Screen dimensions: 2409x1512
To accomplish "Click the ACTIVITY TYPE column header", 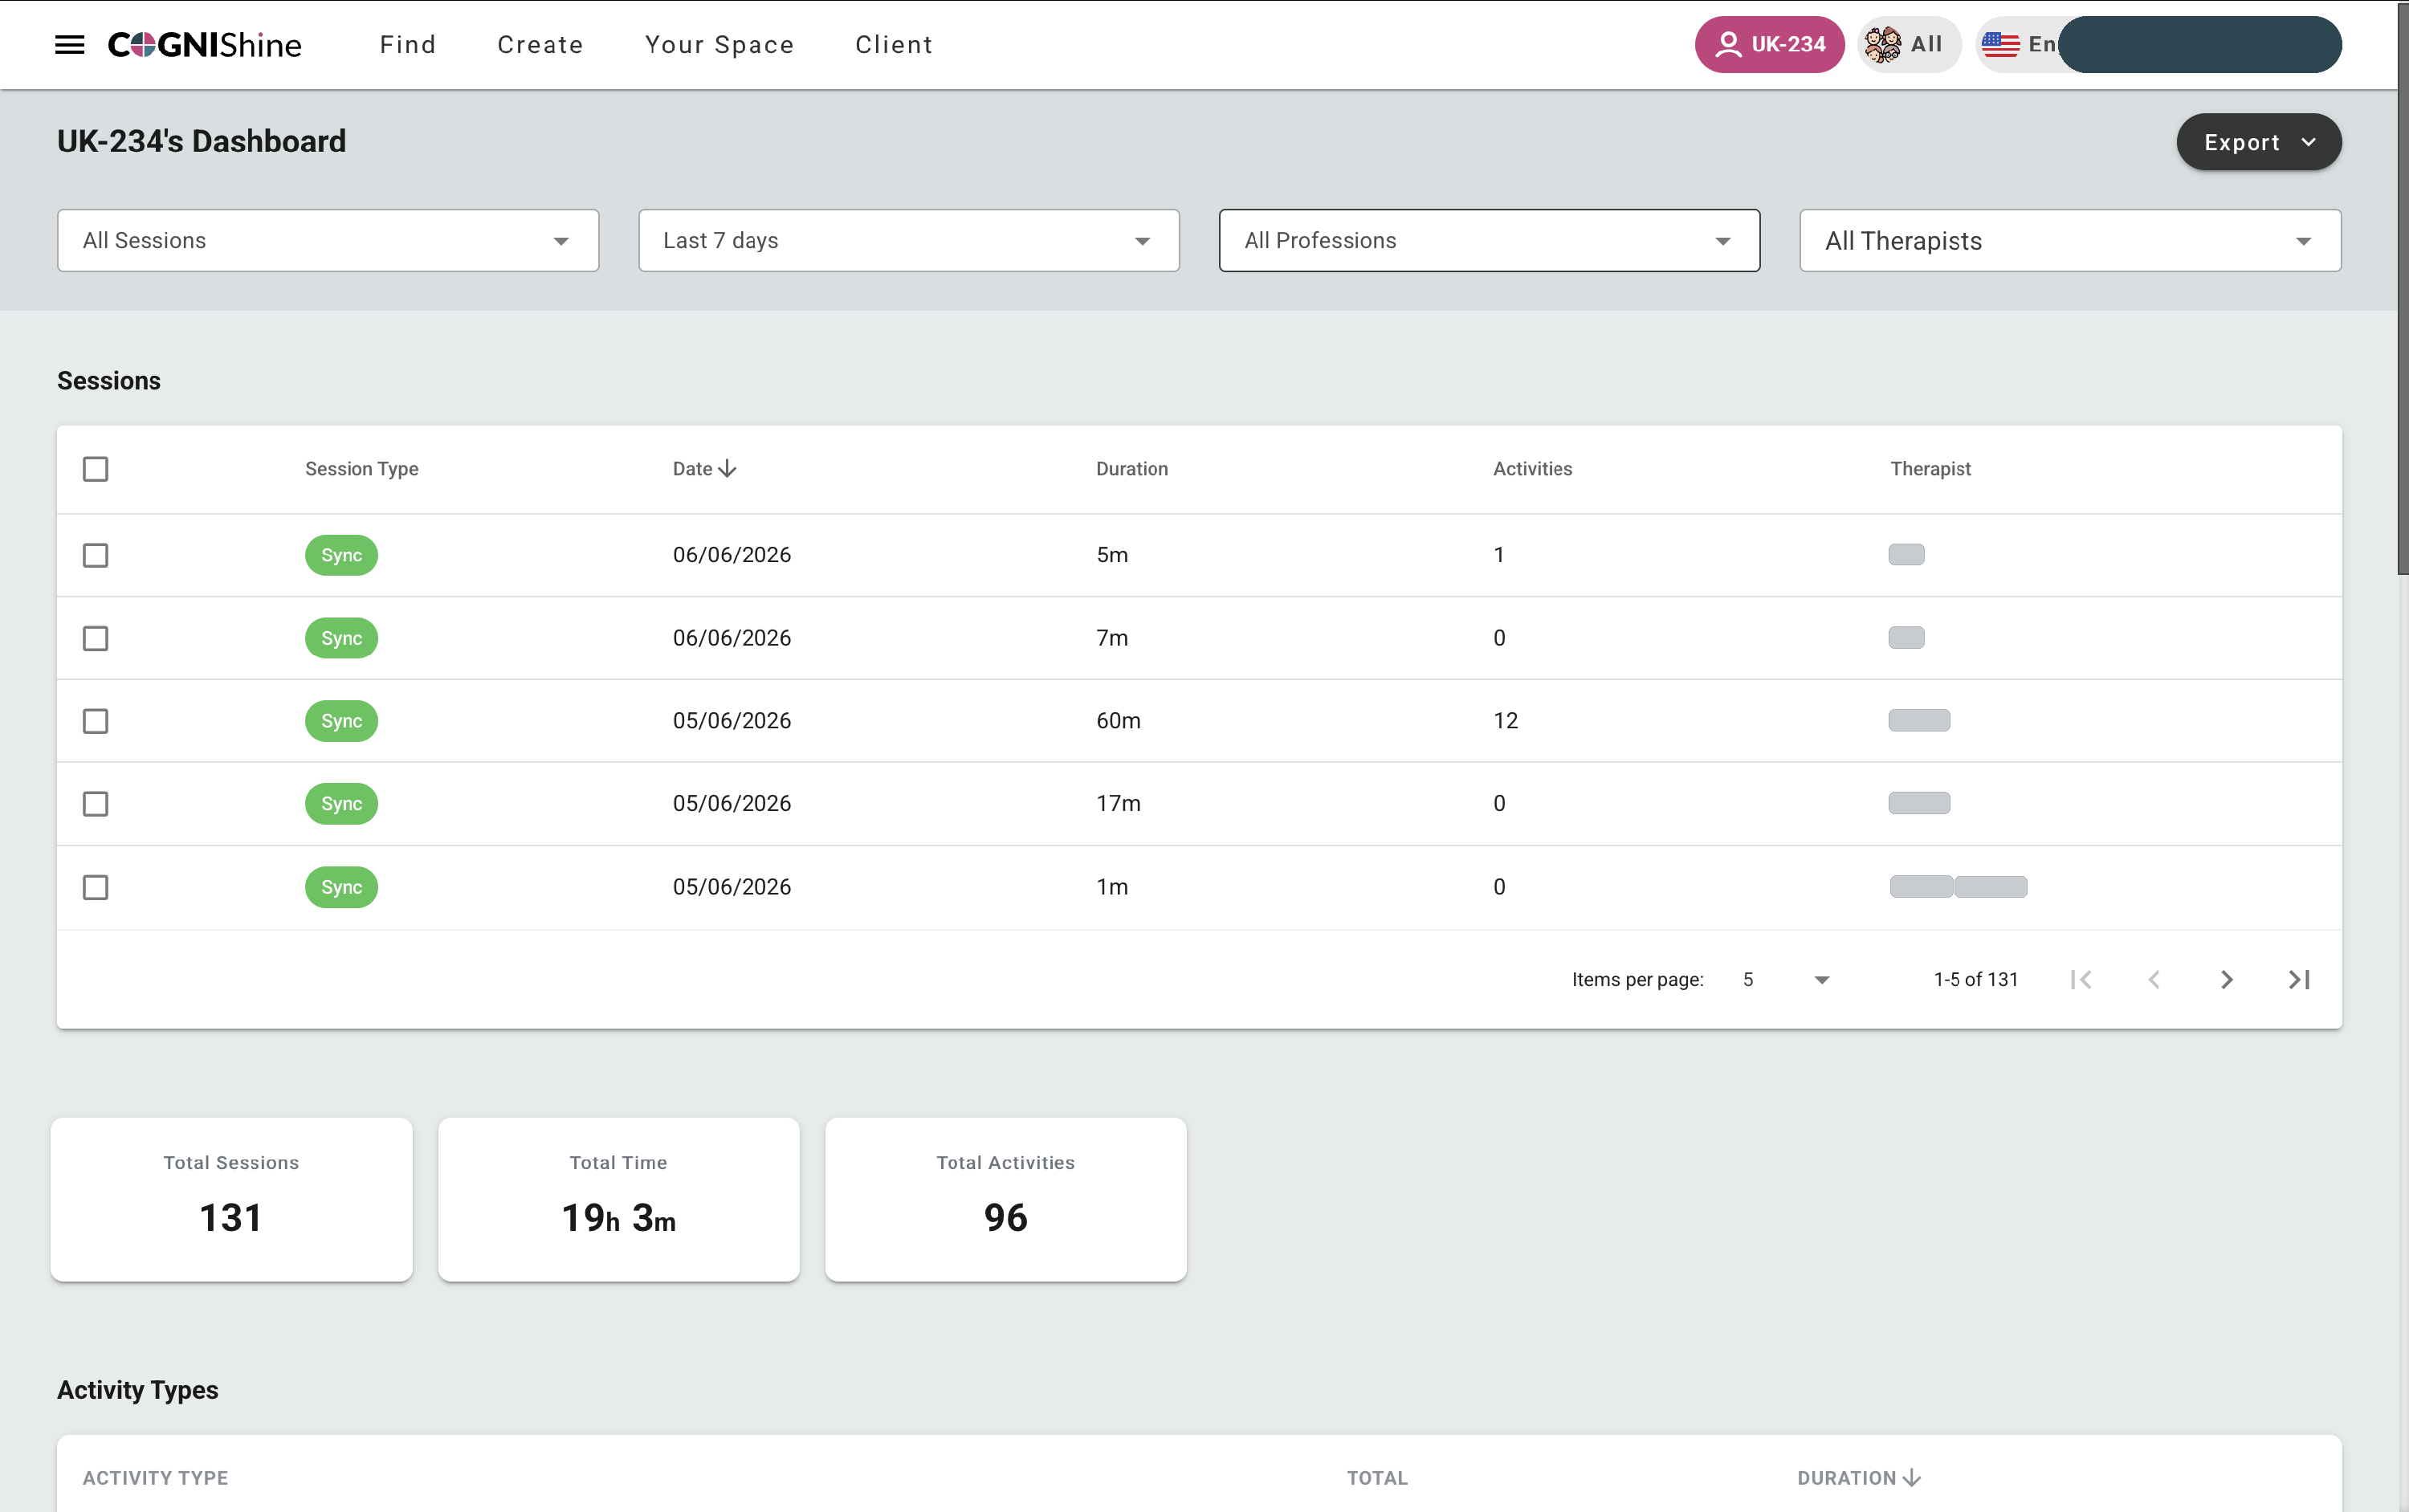I will 155,1478.
